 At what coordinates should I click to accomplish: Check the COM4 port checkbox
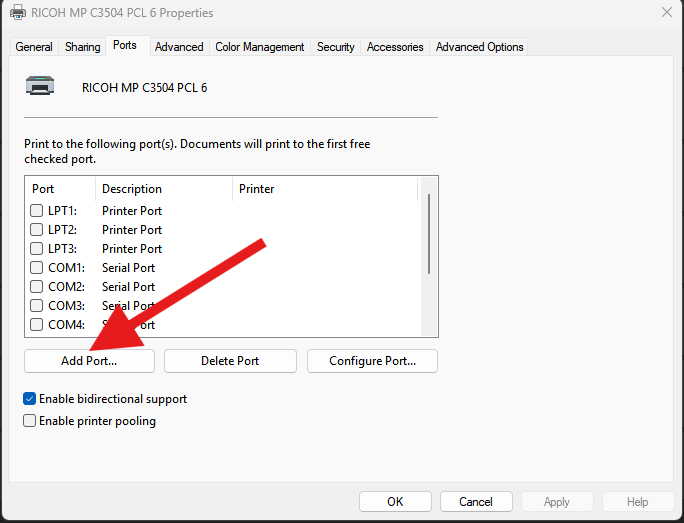point(37,325)
